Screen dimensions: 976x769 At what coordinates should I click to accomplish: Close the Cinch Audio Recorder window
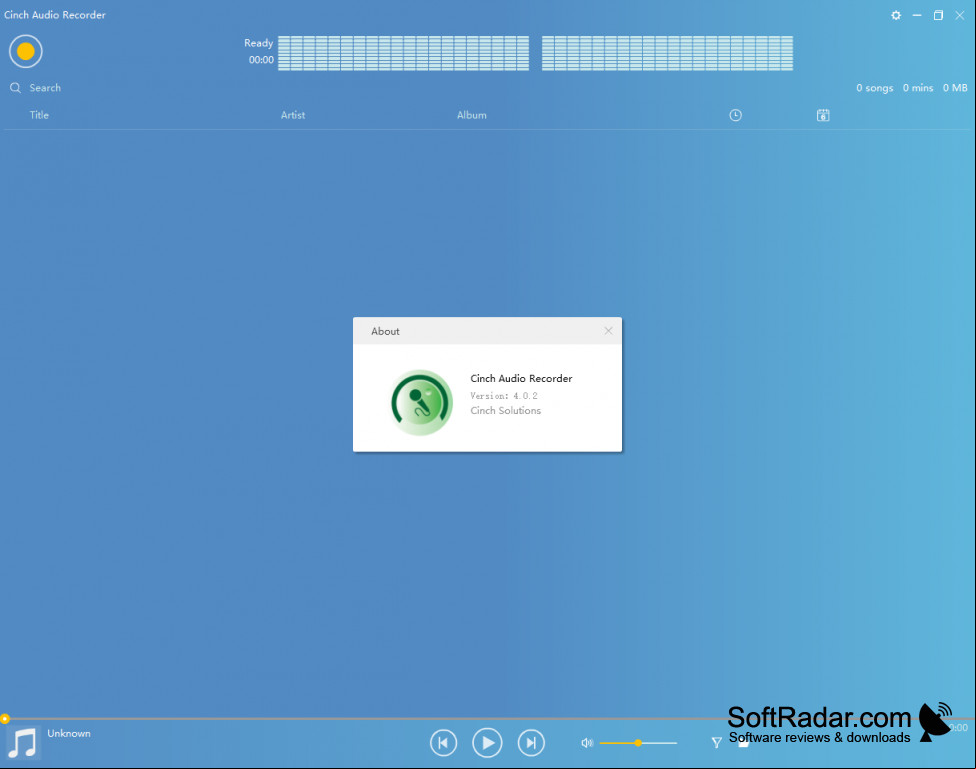(x=960, y=15)
